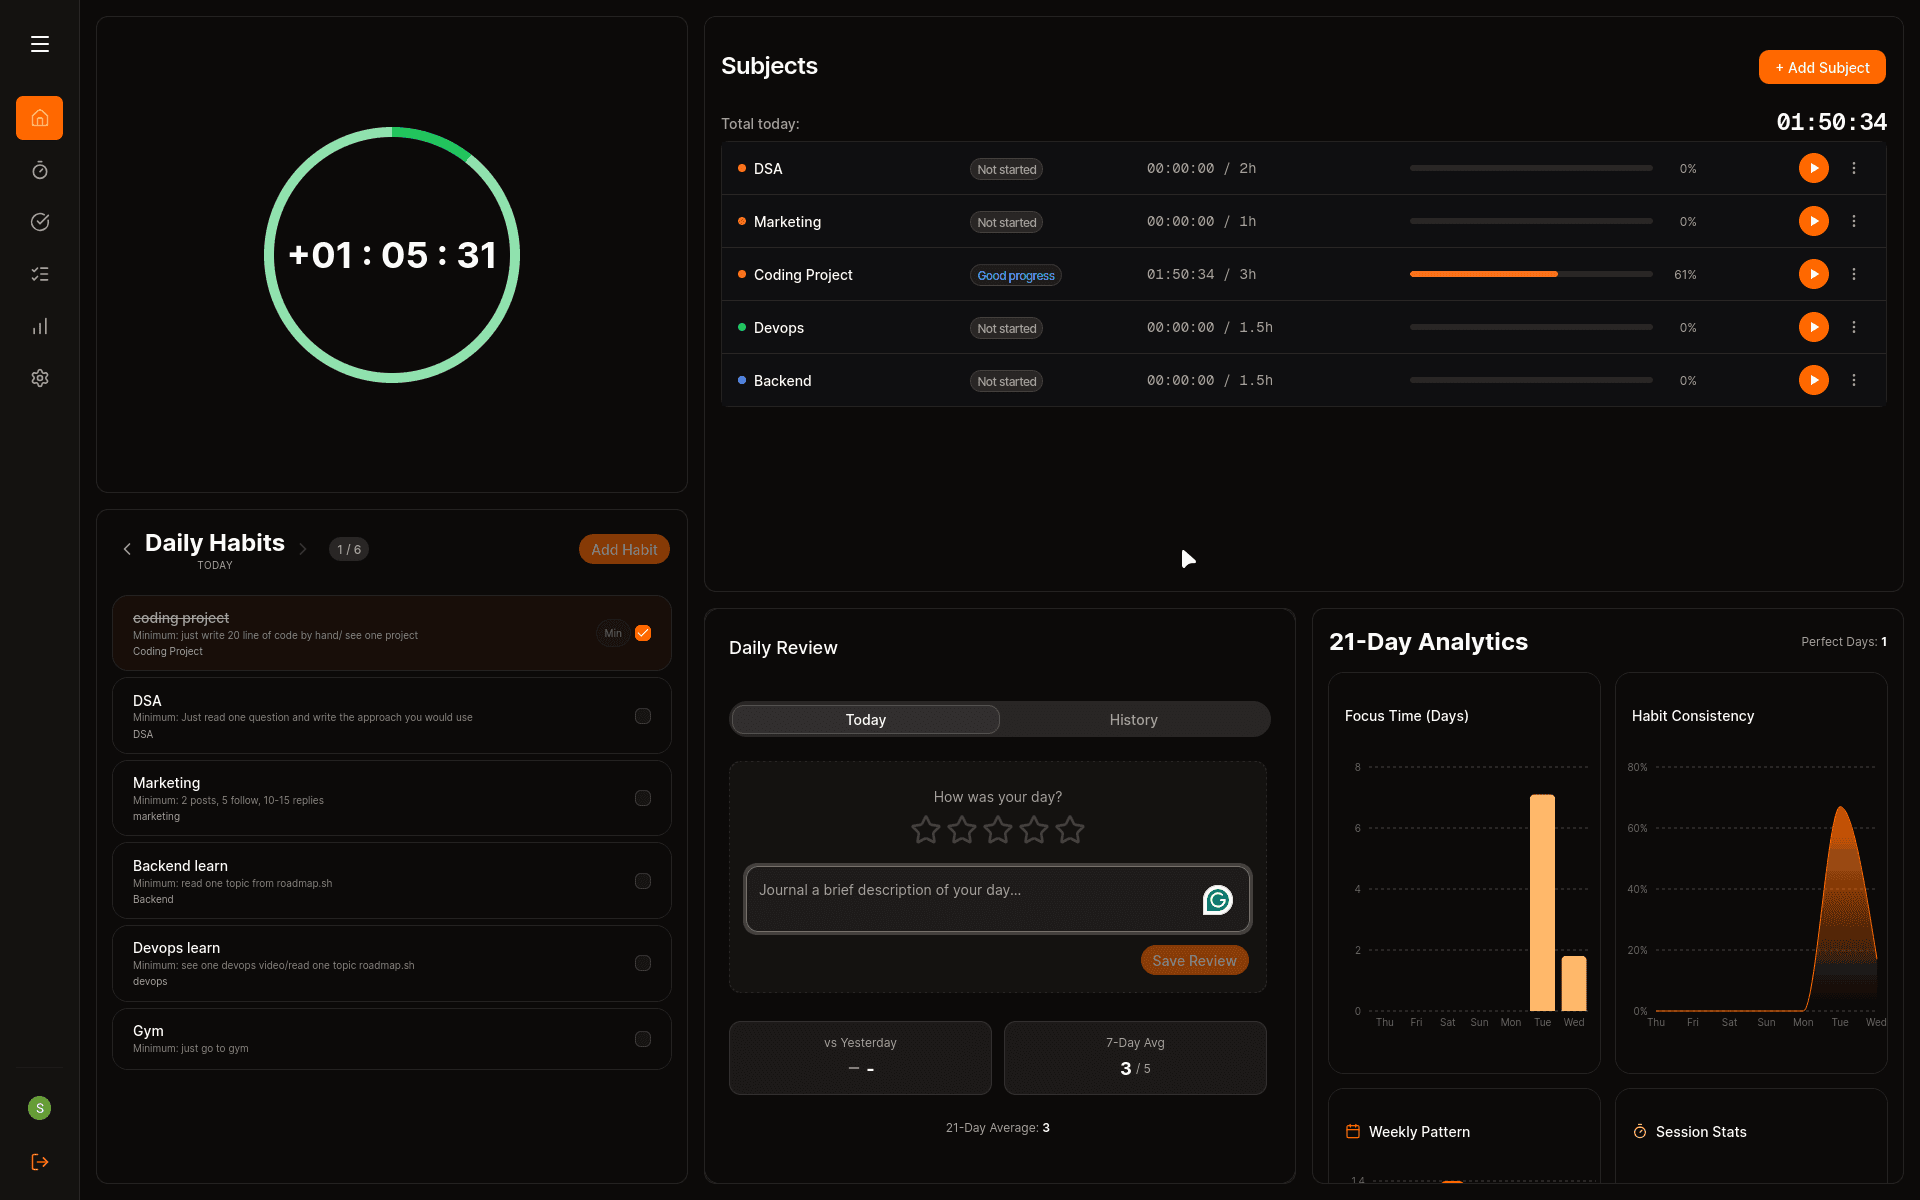Click Backend subject name
Image resolution: width=1920 pixels, height=1200 pixels.
tap(782, 381)
